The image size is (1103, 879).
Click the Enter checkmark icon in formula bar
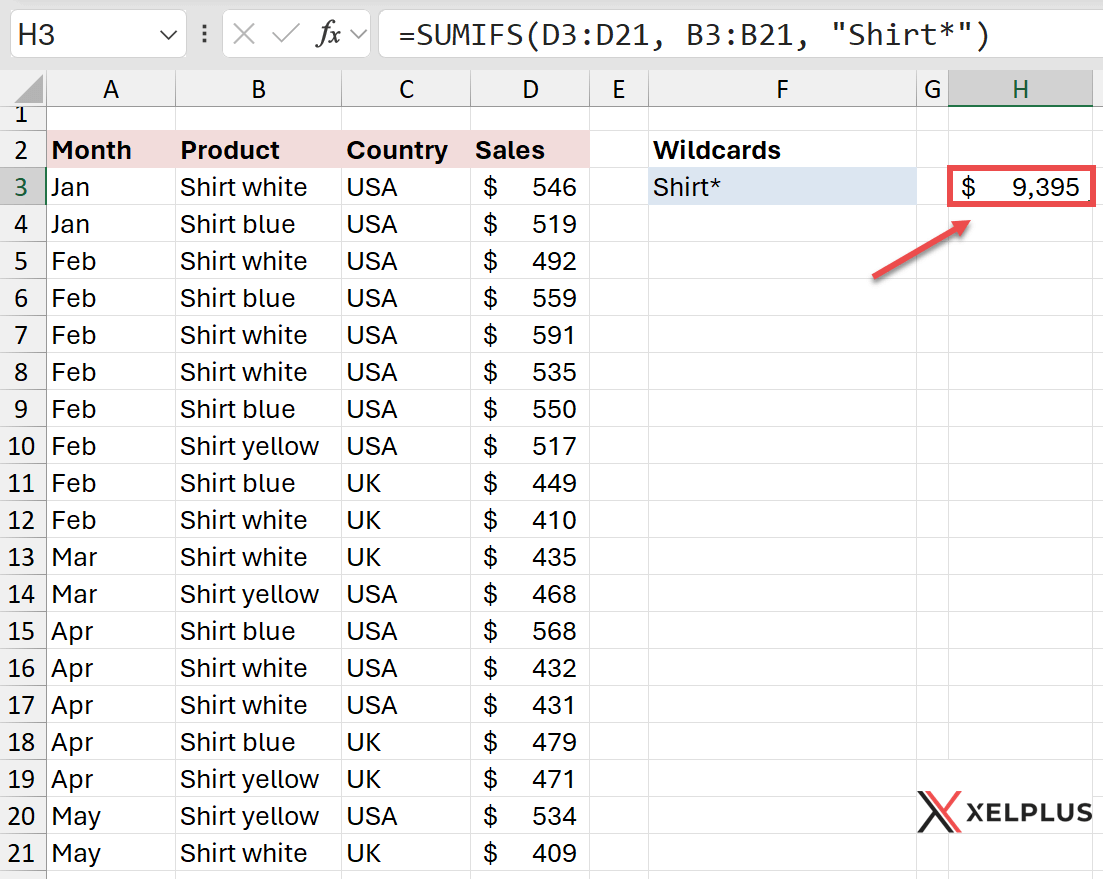point(285,35)
